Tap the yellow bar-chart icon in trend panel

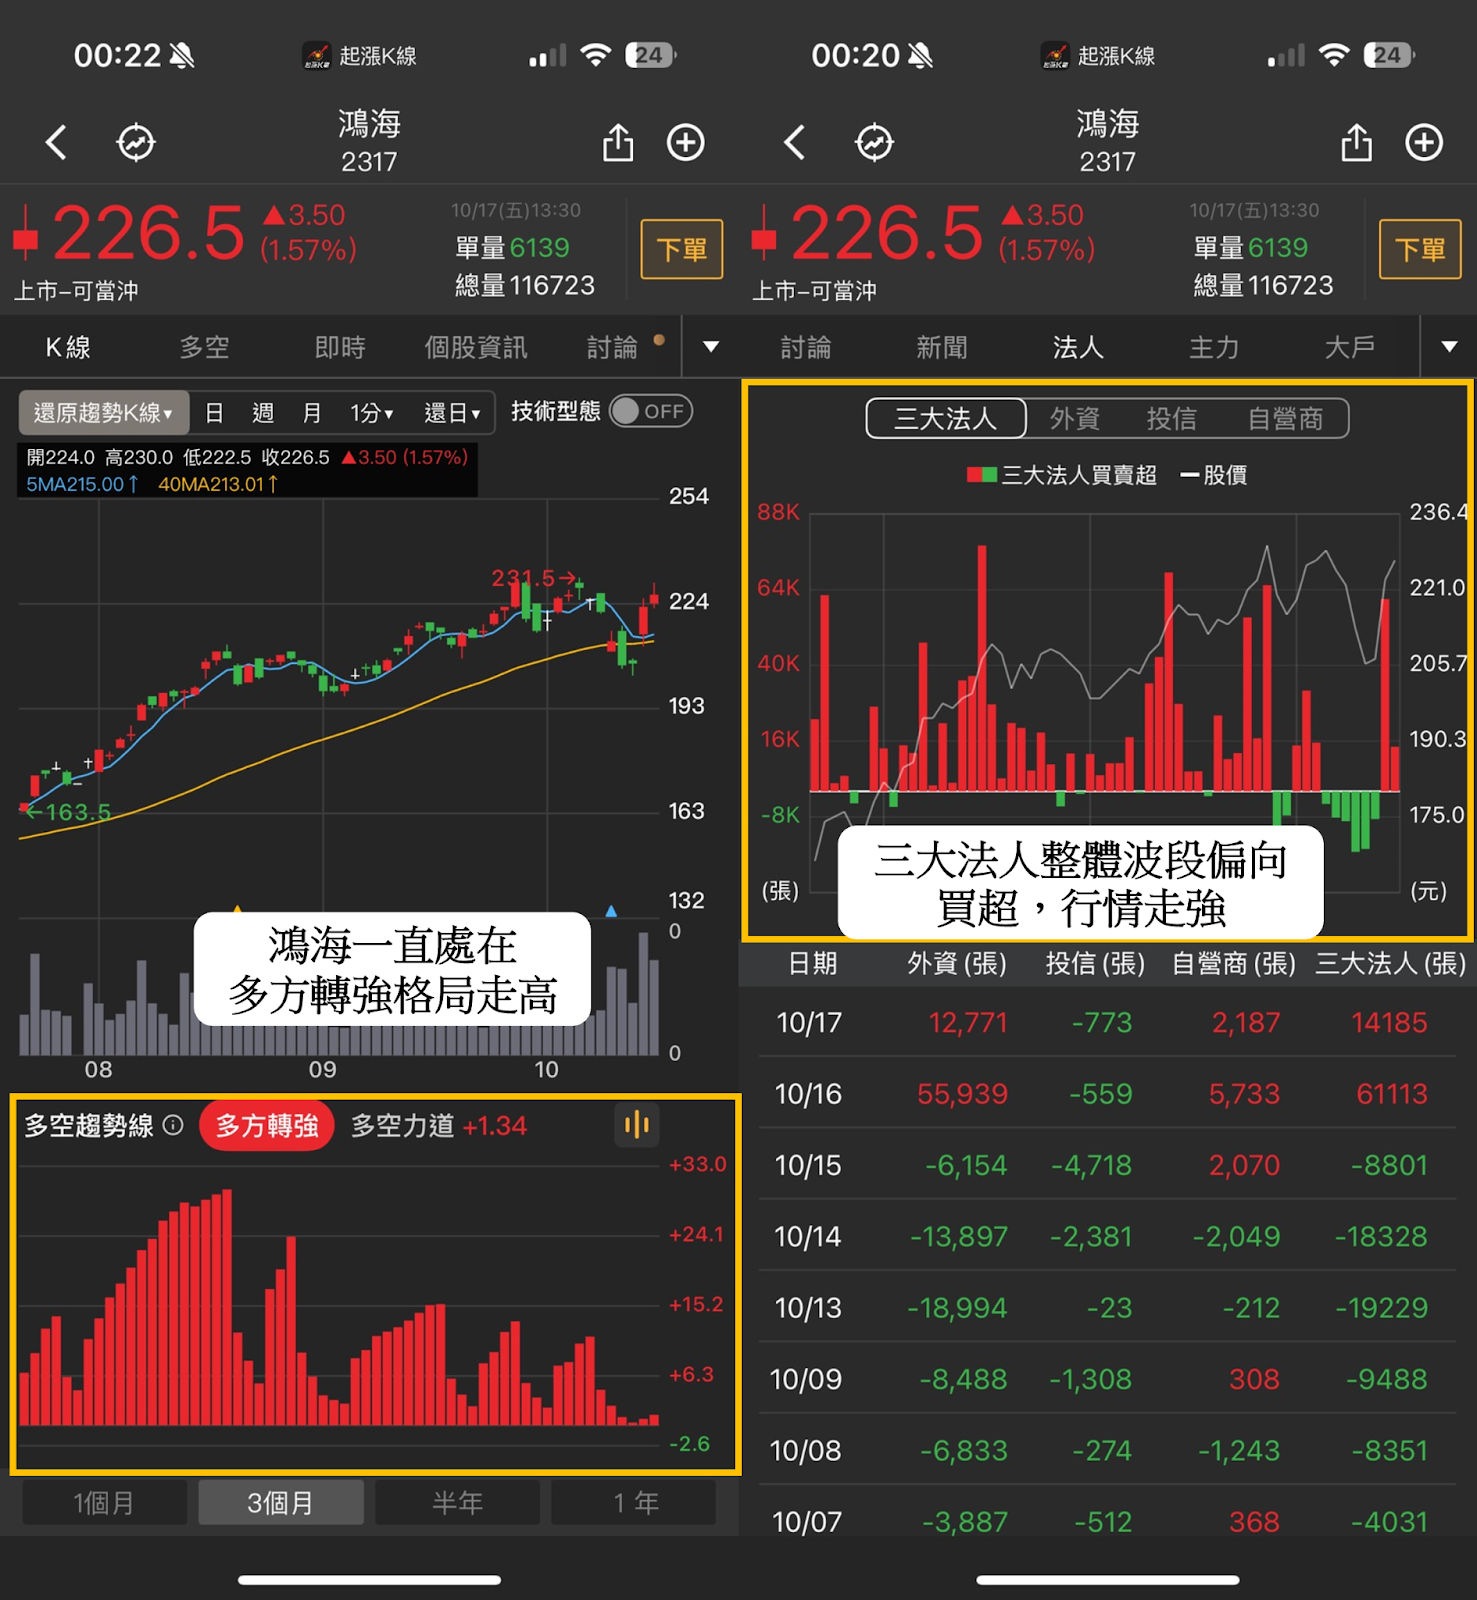click(x=637, y=1125)
